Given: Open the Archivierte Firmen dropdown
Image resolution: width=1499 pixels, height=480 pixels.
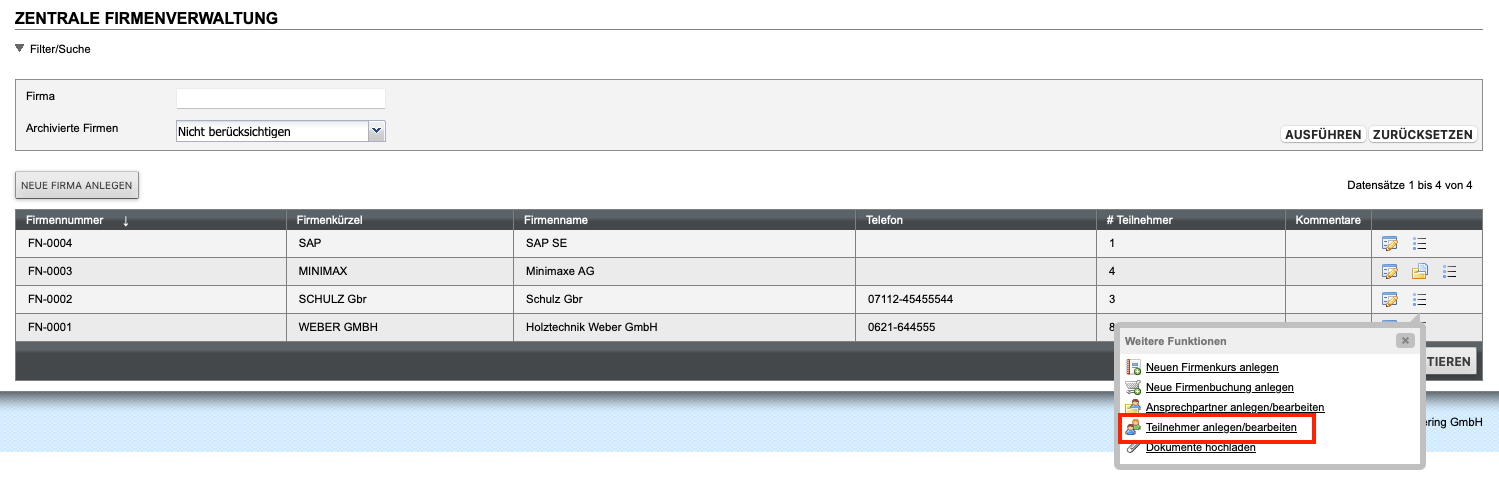Looking at the screenshot, I should point(376,131).
